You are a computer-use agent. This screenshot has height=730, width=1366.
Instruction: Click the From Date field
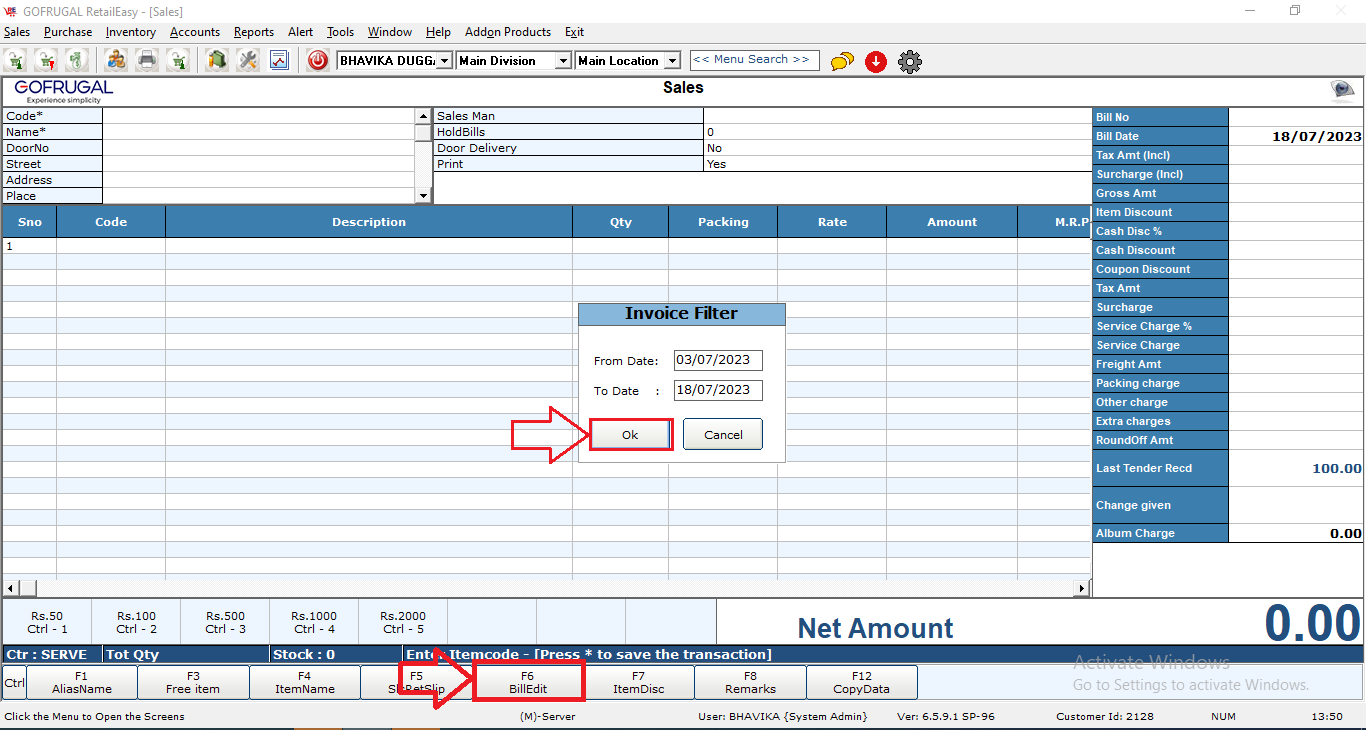[718, 360]
